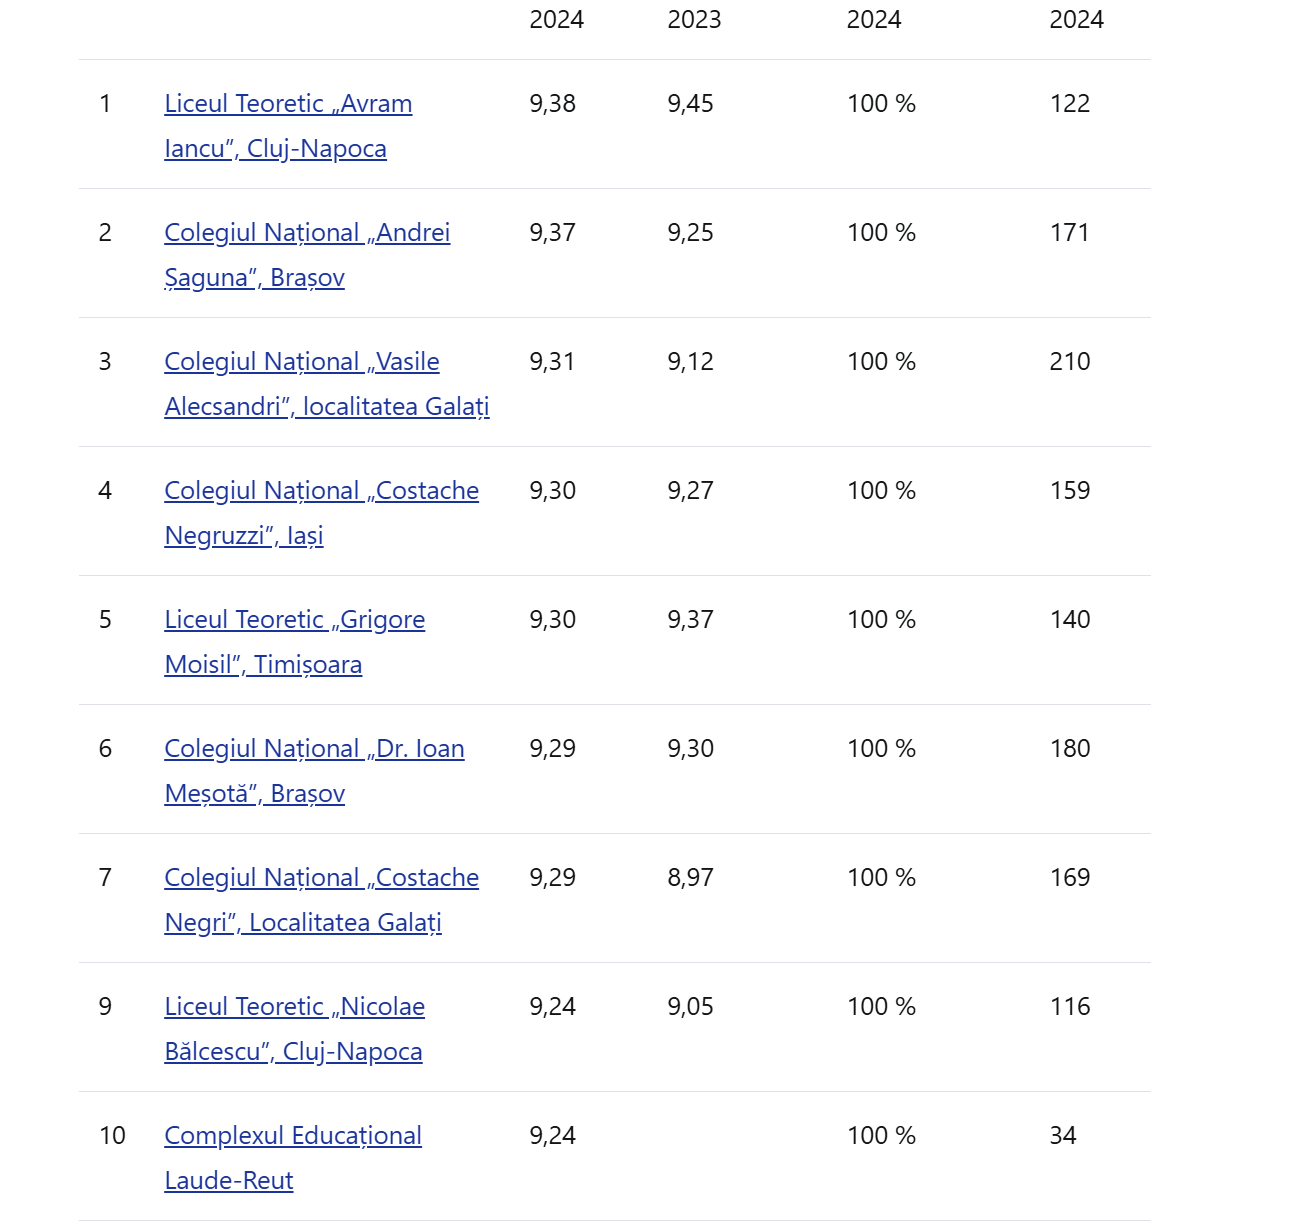Open the Complexul Educațional Laude-Reut link
Image resolution: width=1298 pixels, height=1230 pixels.
(x=292, y=1136)
